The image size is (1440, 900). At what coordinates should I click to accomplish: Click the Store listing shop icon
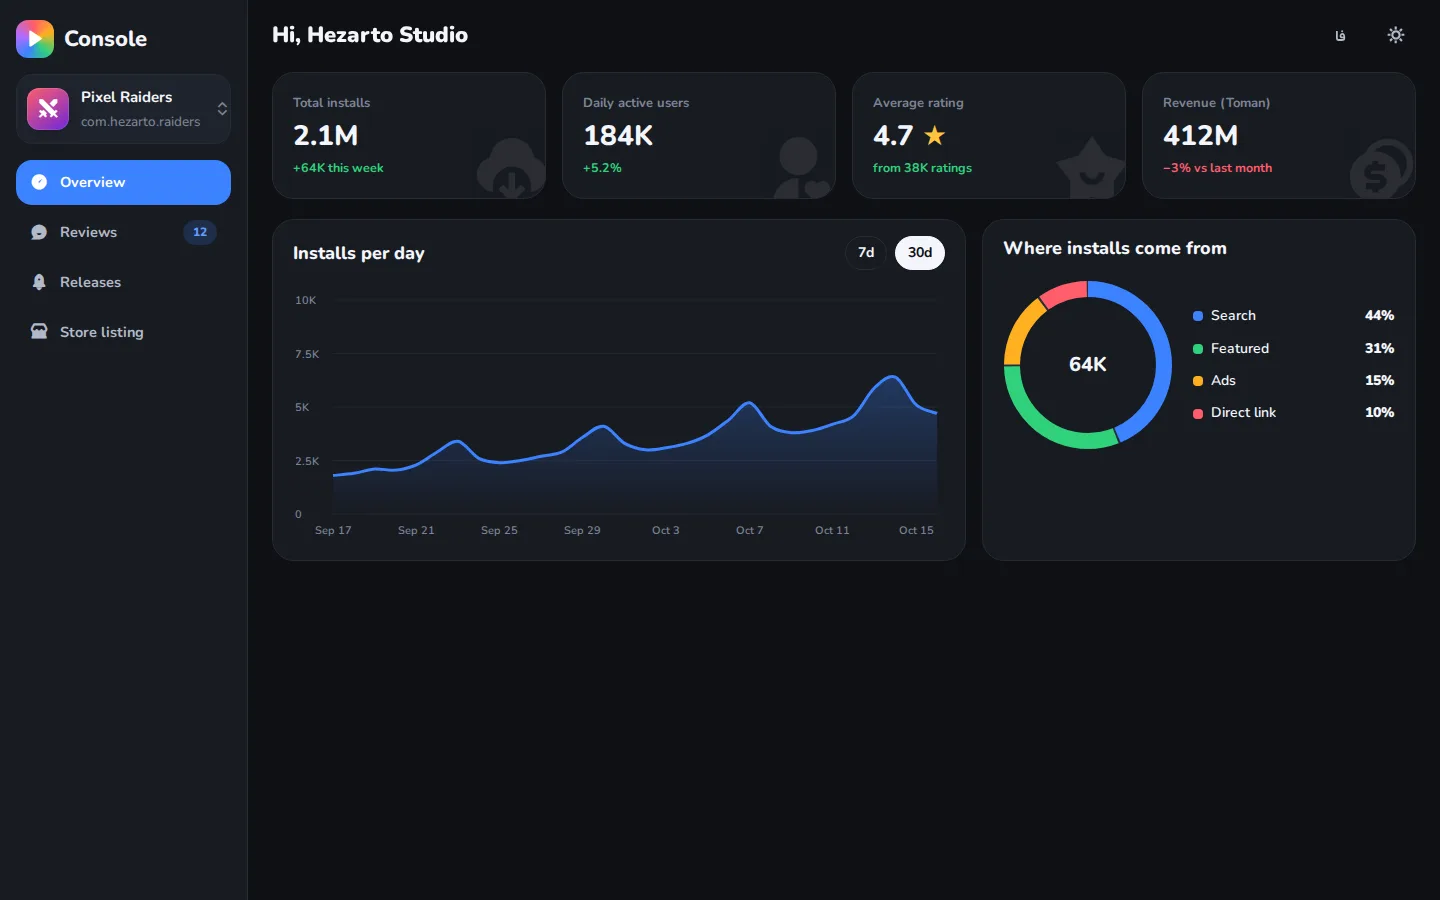click(x=39, y=332)
